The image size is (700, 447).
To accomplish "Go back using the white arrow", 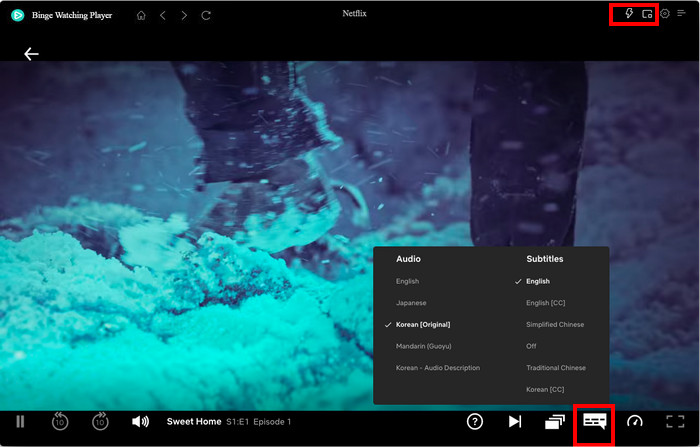I will click(x=31, y=54).
